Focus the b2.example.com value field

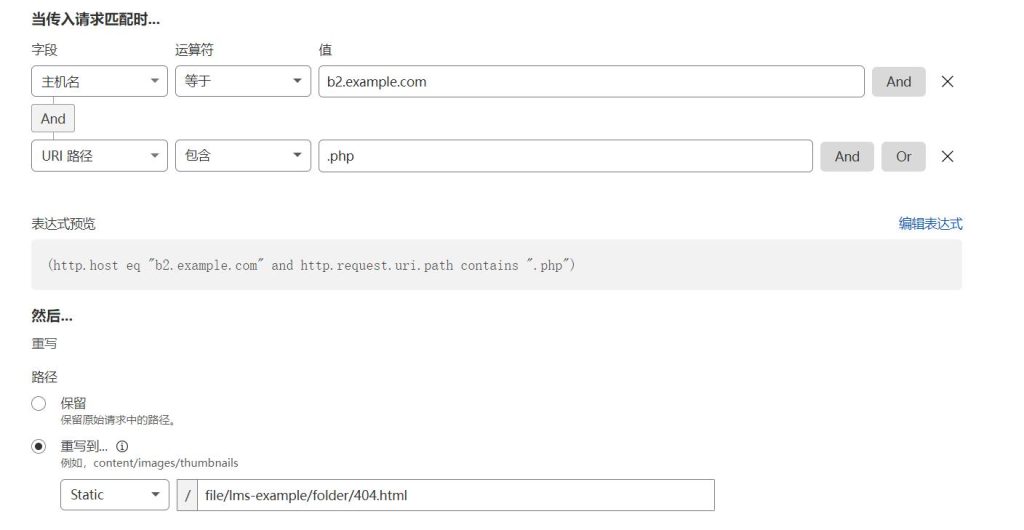click(x=591, y=82)
